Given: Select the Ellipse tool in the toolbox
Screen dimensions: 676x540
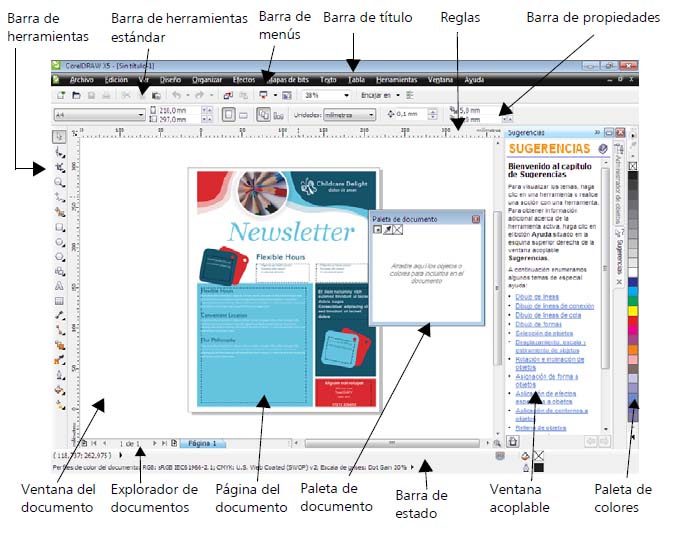Looking at the screenshot, I should [x=60, y=242].
